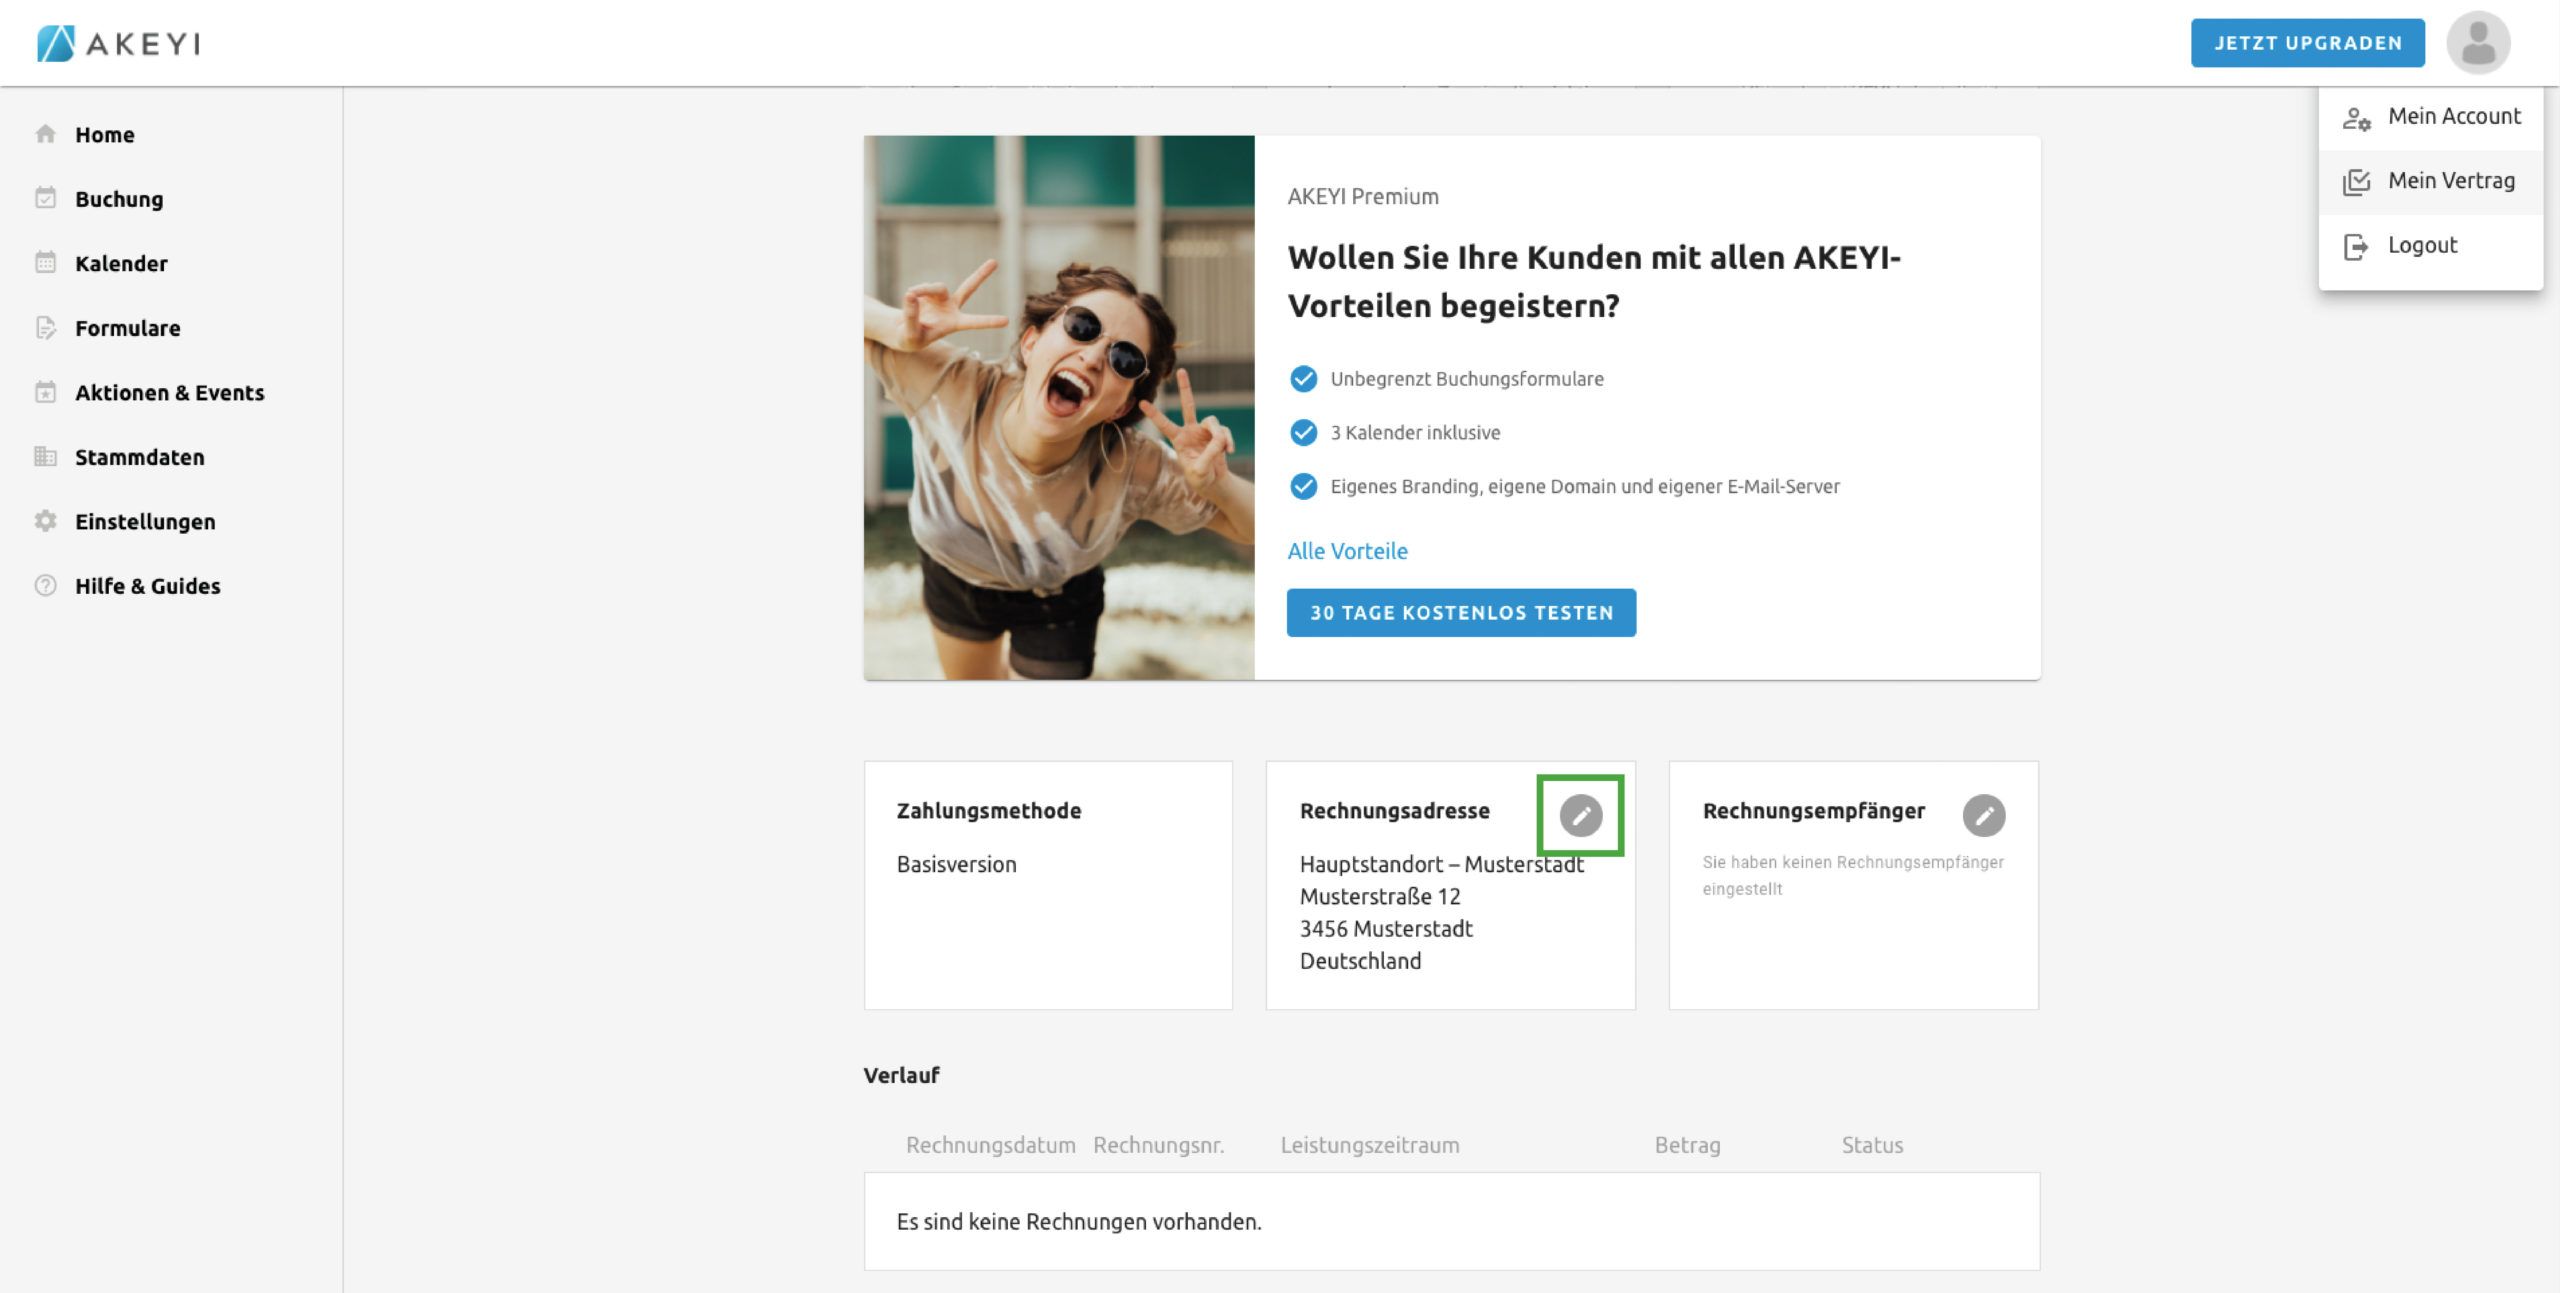Click the Hilfe & Guides question icon
Viewport: 2560px width, 1293px height.
click(45, 585)
